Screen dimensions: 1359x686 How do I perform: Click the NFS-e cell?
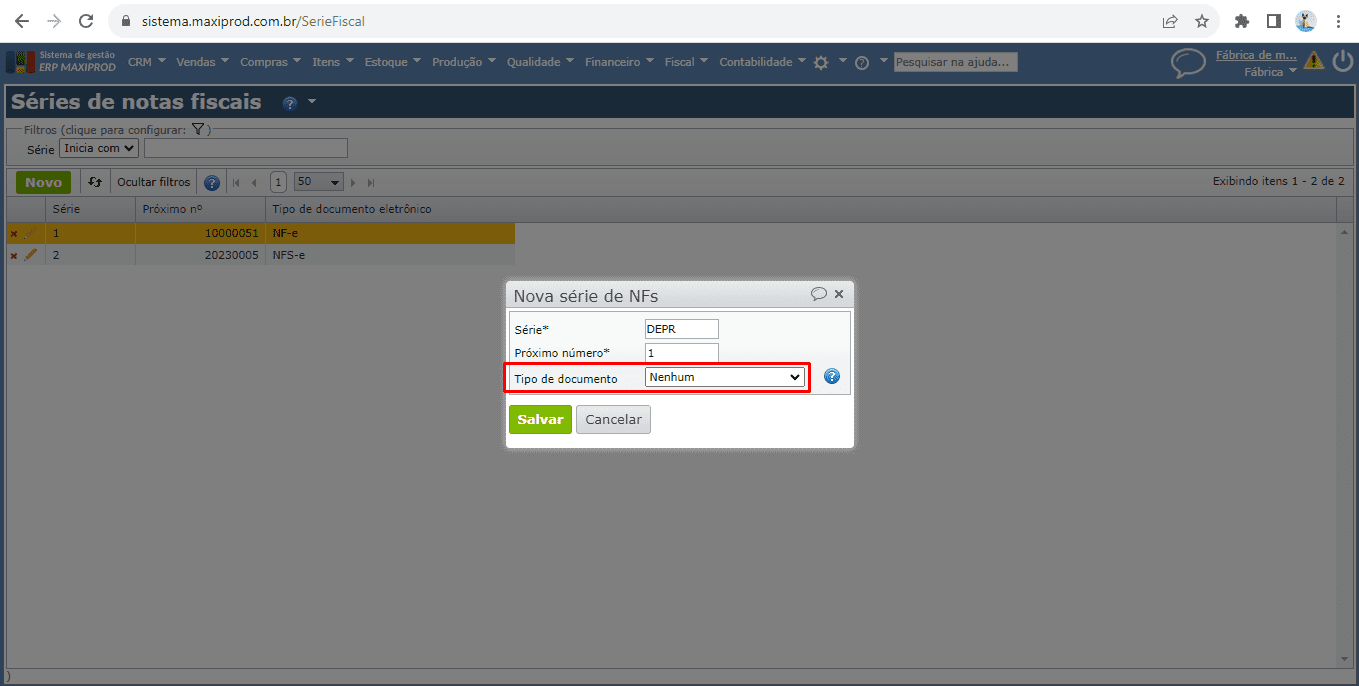tap(390, 255)
